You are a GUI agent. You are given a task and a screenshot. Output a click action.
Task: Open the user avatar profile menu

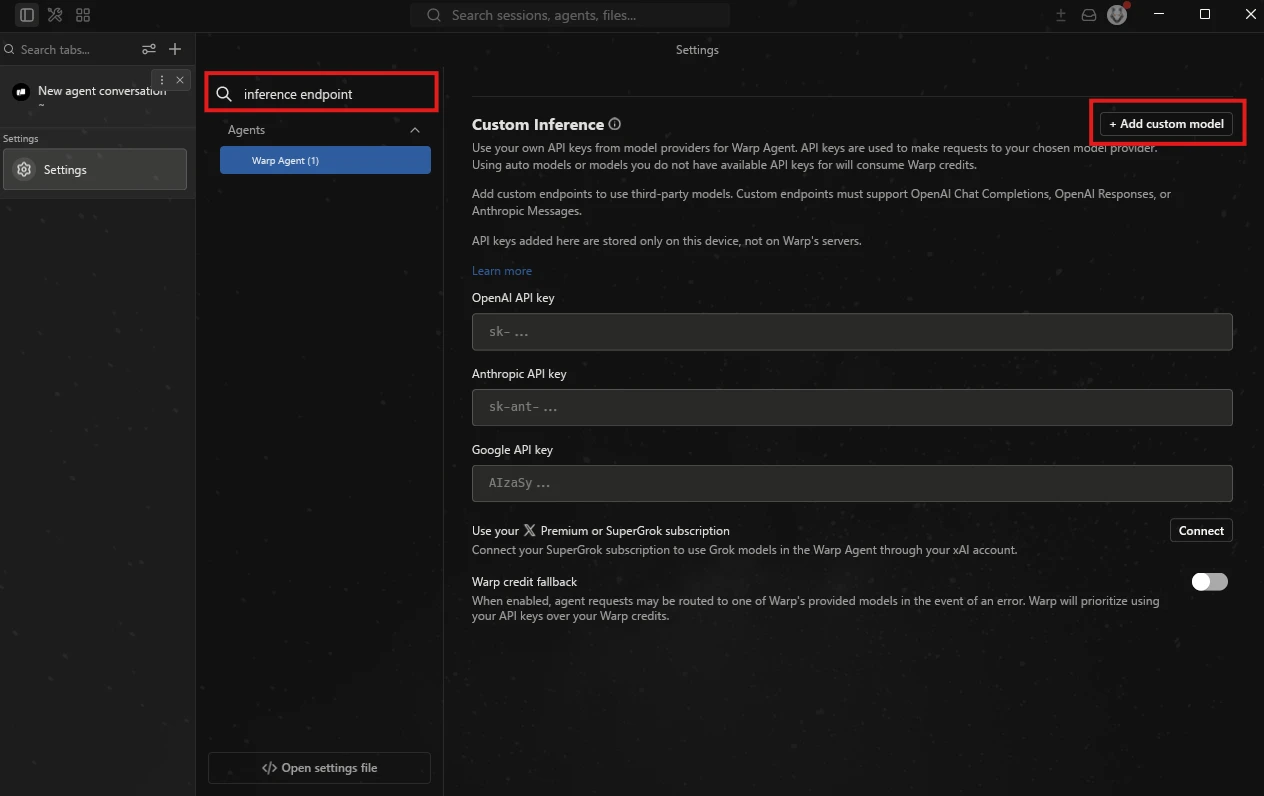(x=1117, y=15)
